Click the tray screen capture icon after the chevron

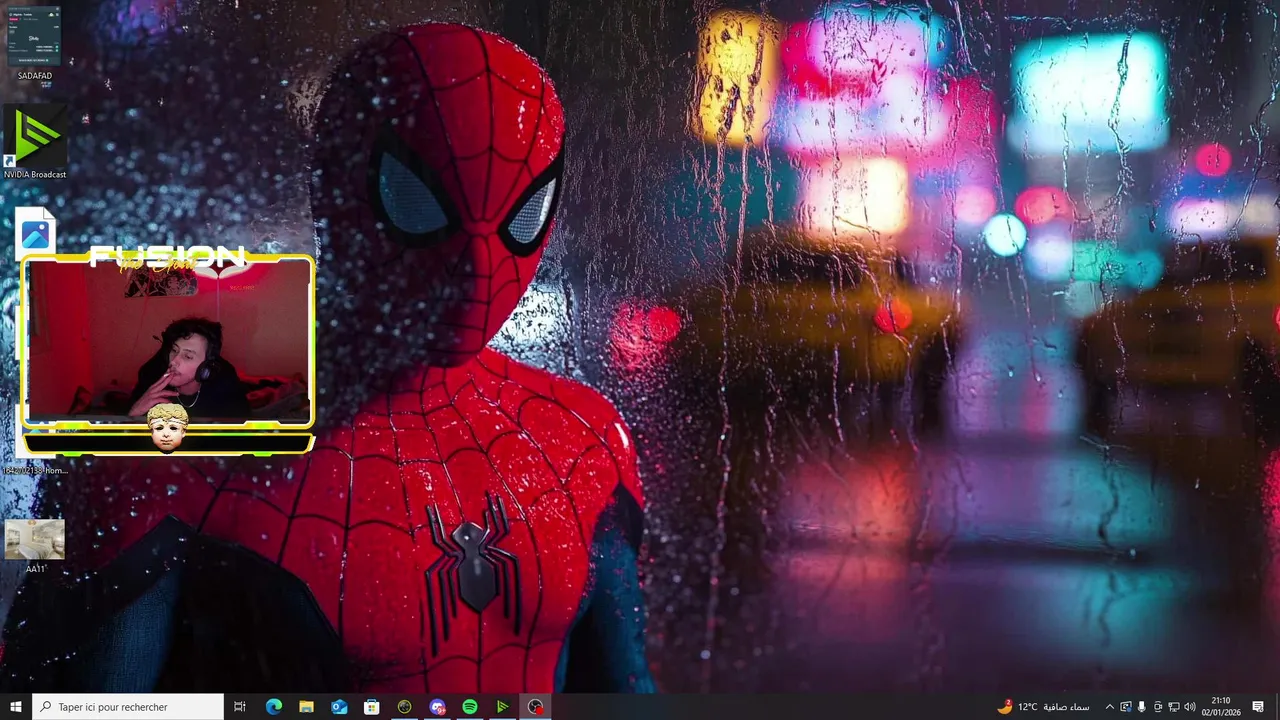pyautogui.click(x=1125, y=707)
